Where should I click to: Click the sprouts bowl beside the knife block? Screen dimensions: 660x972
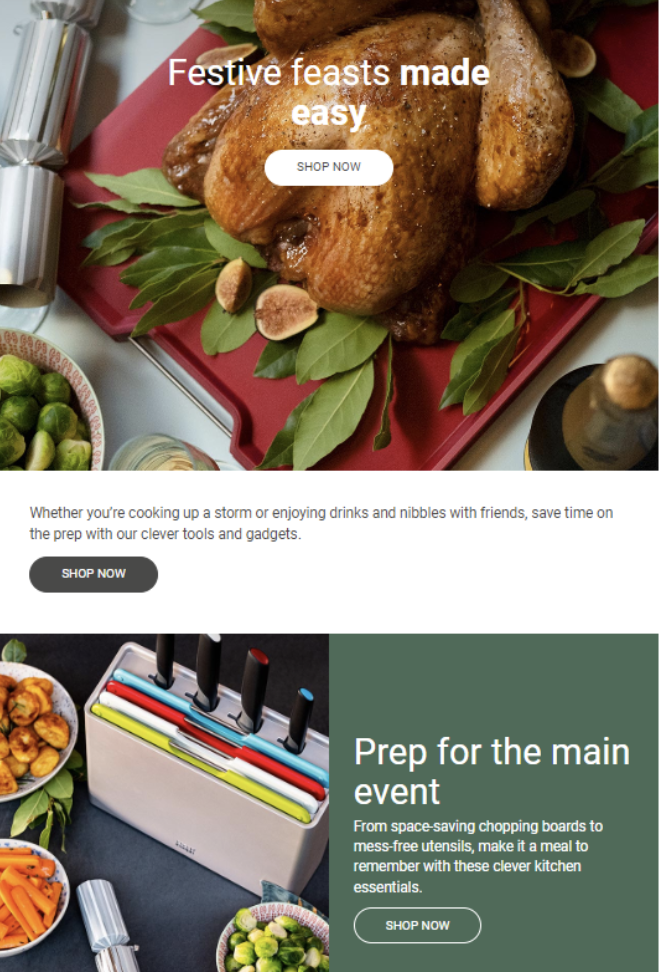coord(273,937)
